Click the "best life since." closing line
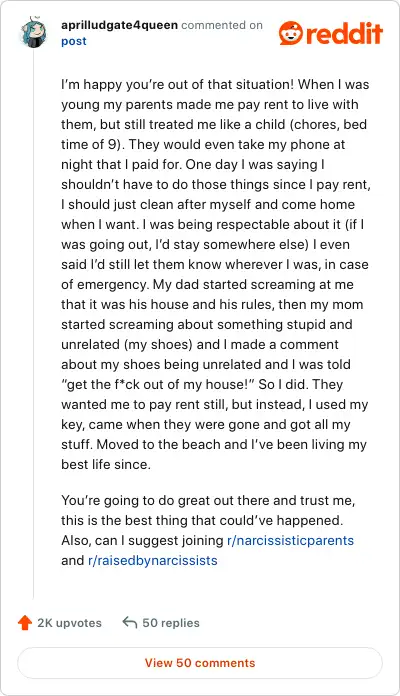 [x=106, y=464]
